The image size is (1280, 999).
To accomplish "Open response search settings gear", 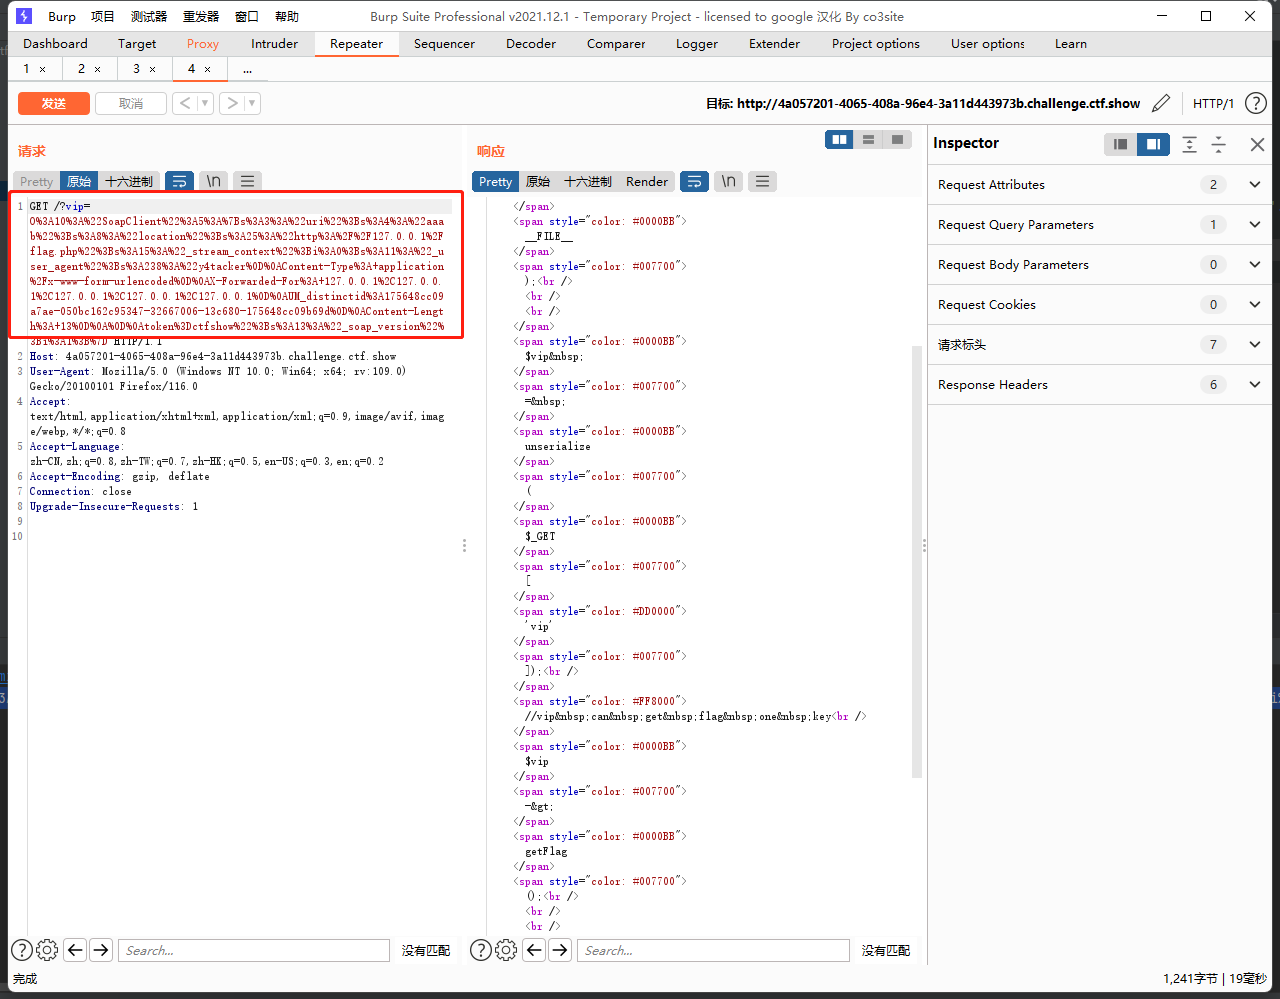I will click(x=507, y=950).
